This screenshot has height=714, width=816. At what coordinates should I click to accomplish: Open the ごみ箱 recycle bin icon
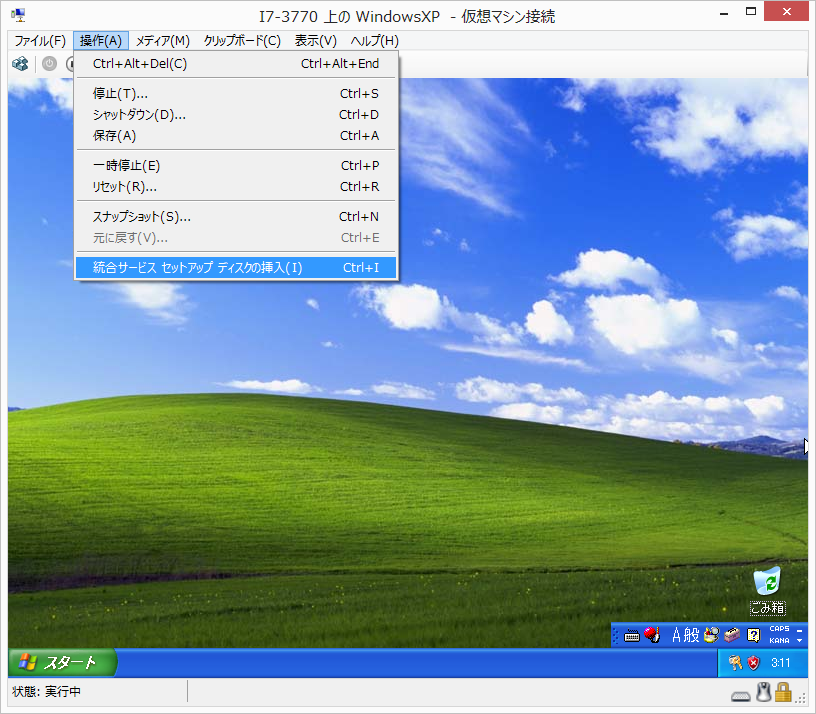(x=768, y=591)
